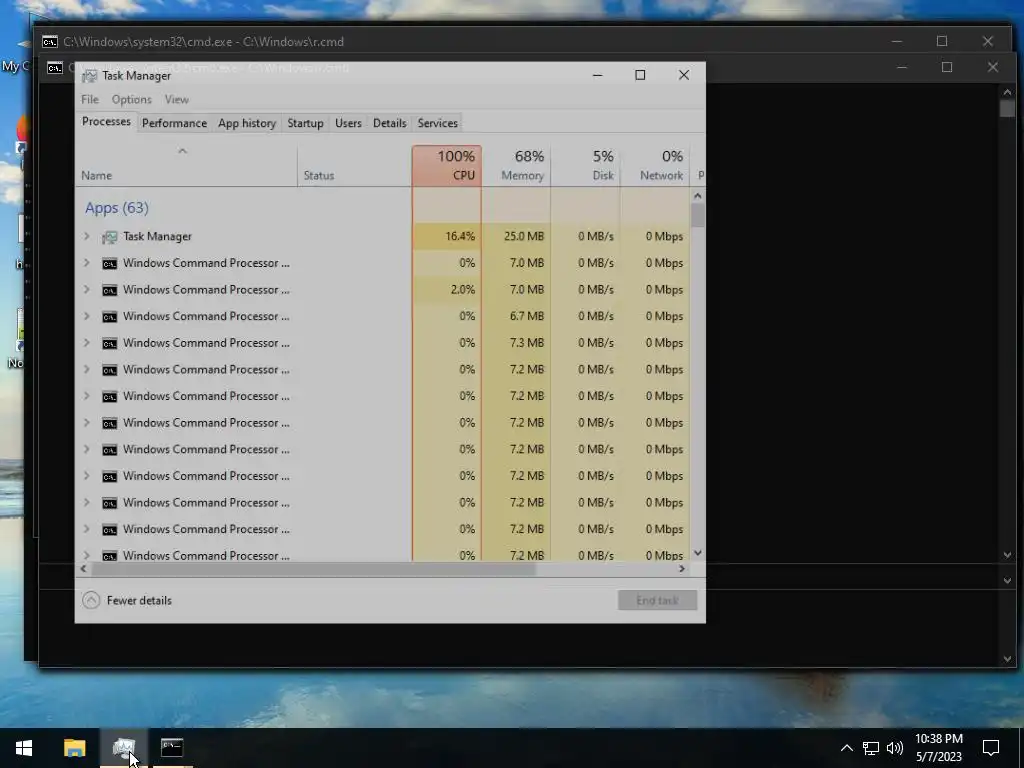Switch to the Startup tab
This screenshot has height=768, width=1024.
pyautogui.click(x=305, y=123)
